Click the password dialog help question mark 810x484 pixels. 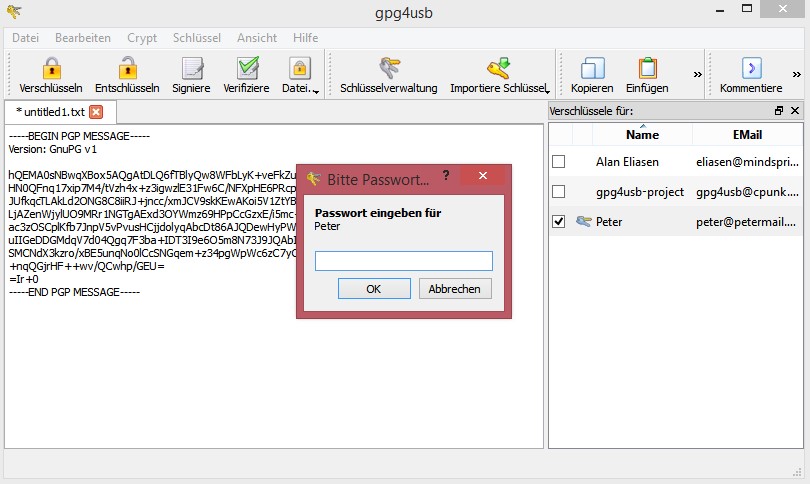pos(446,176)
